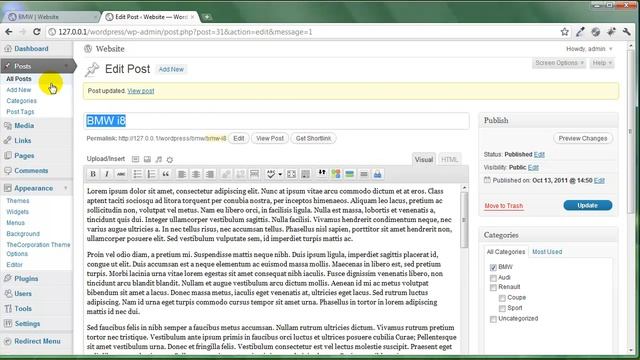
Task: Click the up-down arrows toolbar icon
Action: (x=322, y=173)
